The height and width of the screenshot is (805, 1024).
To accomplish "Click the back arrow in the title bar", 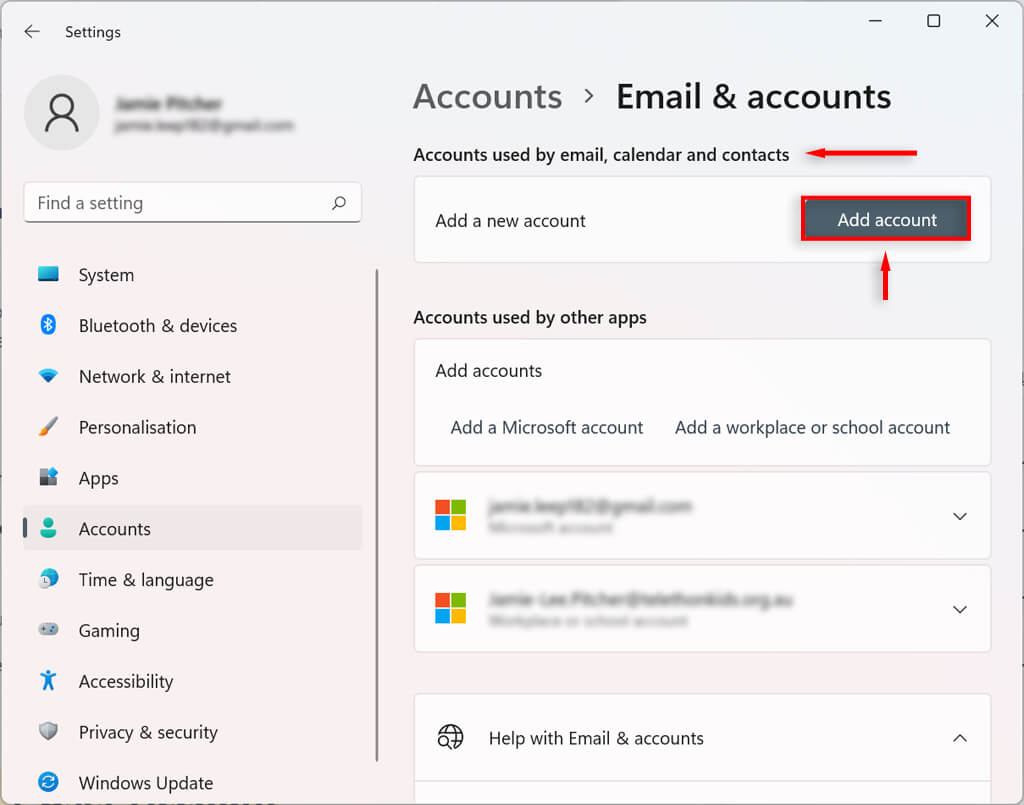I will [32, 32].
